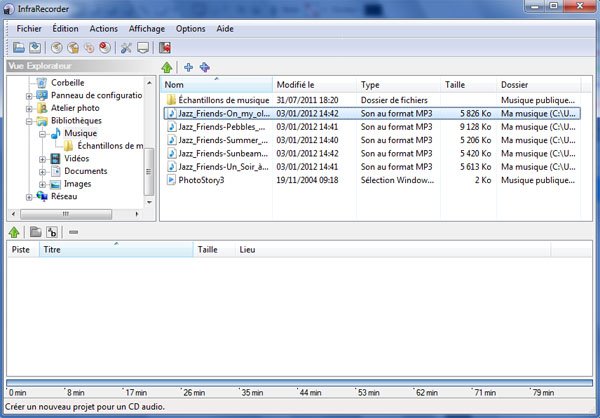Open devices with the drive toolbar icon
The image size is (600, 418).
point(143,48)
